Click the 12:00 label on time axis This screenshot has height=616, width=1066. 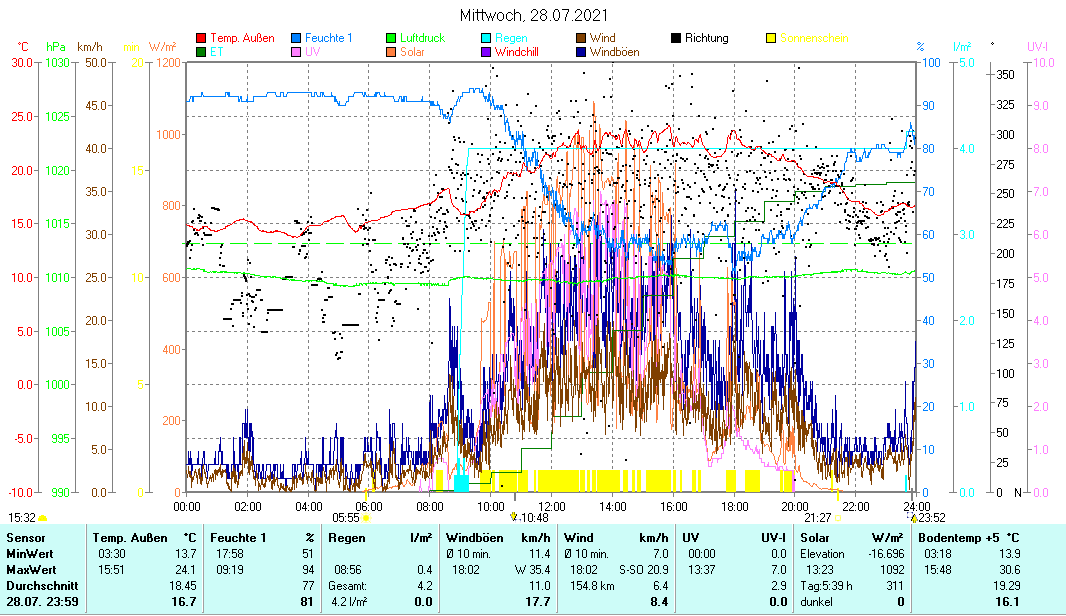click(x=551, y=507)
